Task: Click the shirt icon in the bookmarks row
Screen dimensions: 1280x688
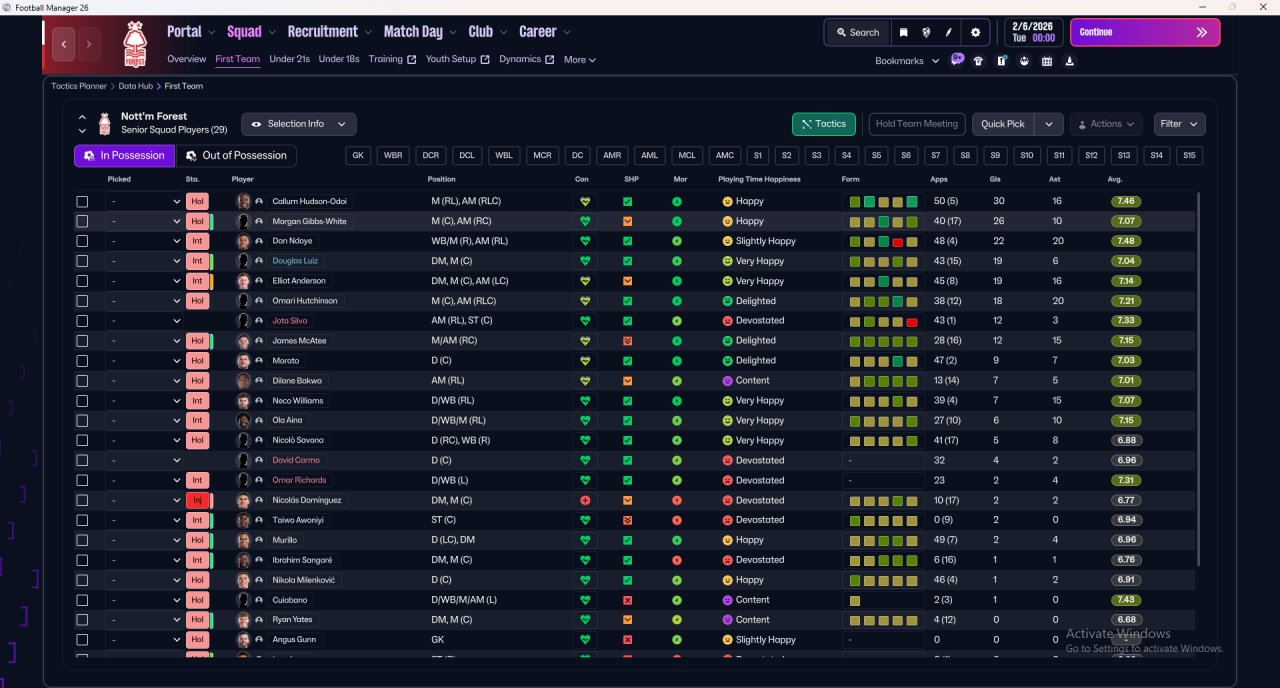Action: [978, 61]
